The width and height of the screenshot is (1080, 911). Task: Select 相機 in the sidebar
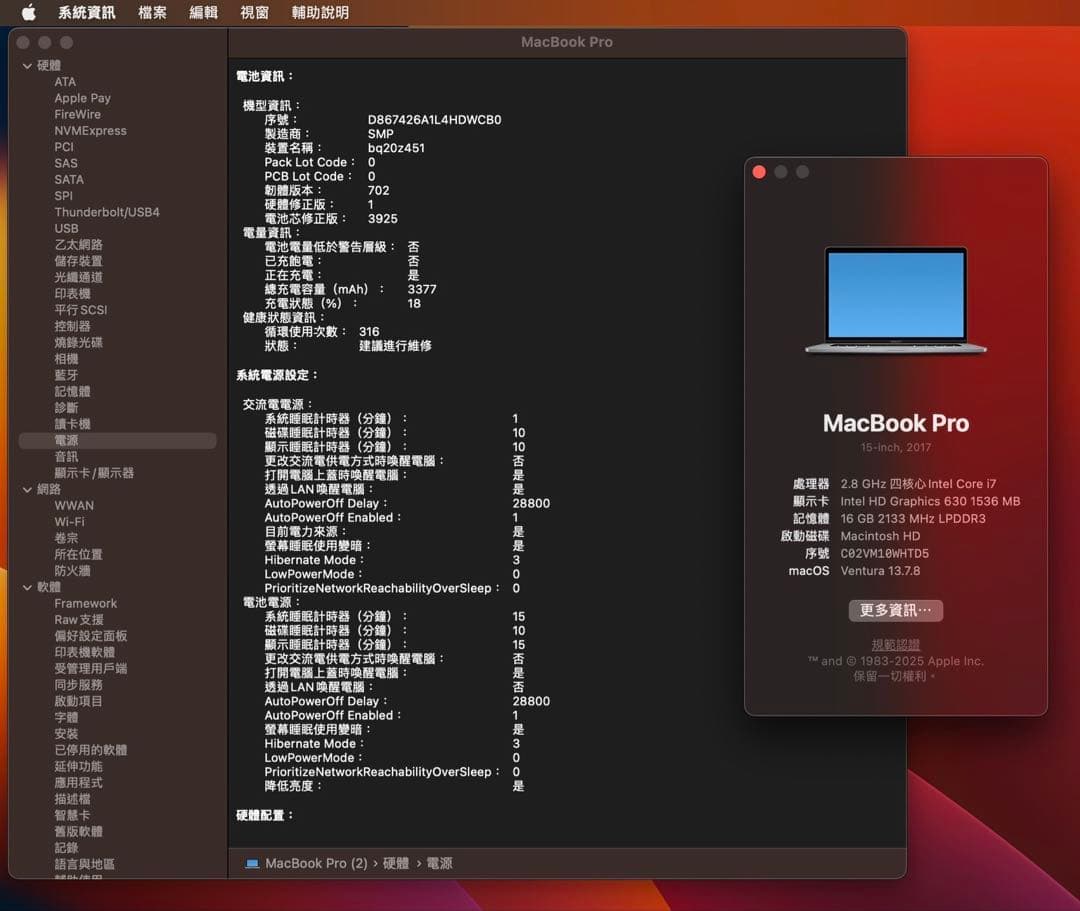pos(66,359)
